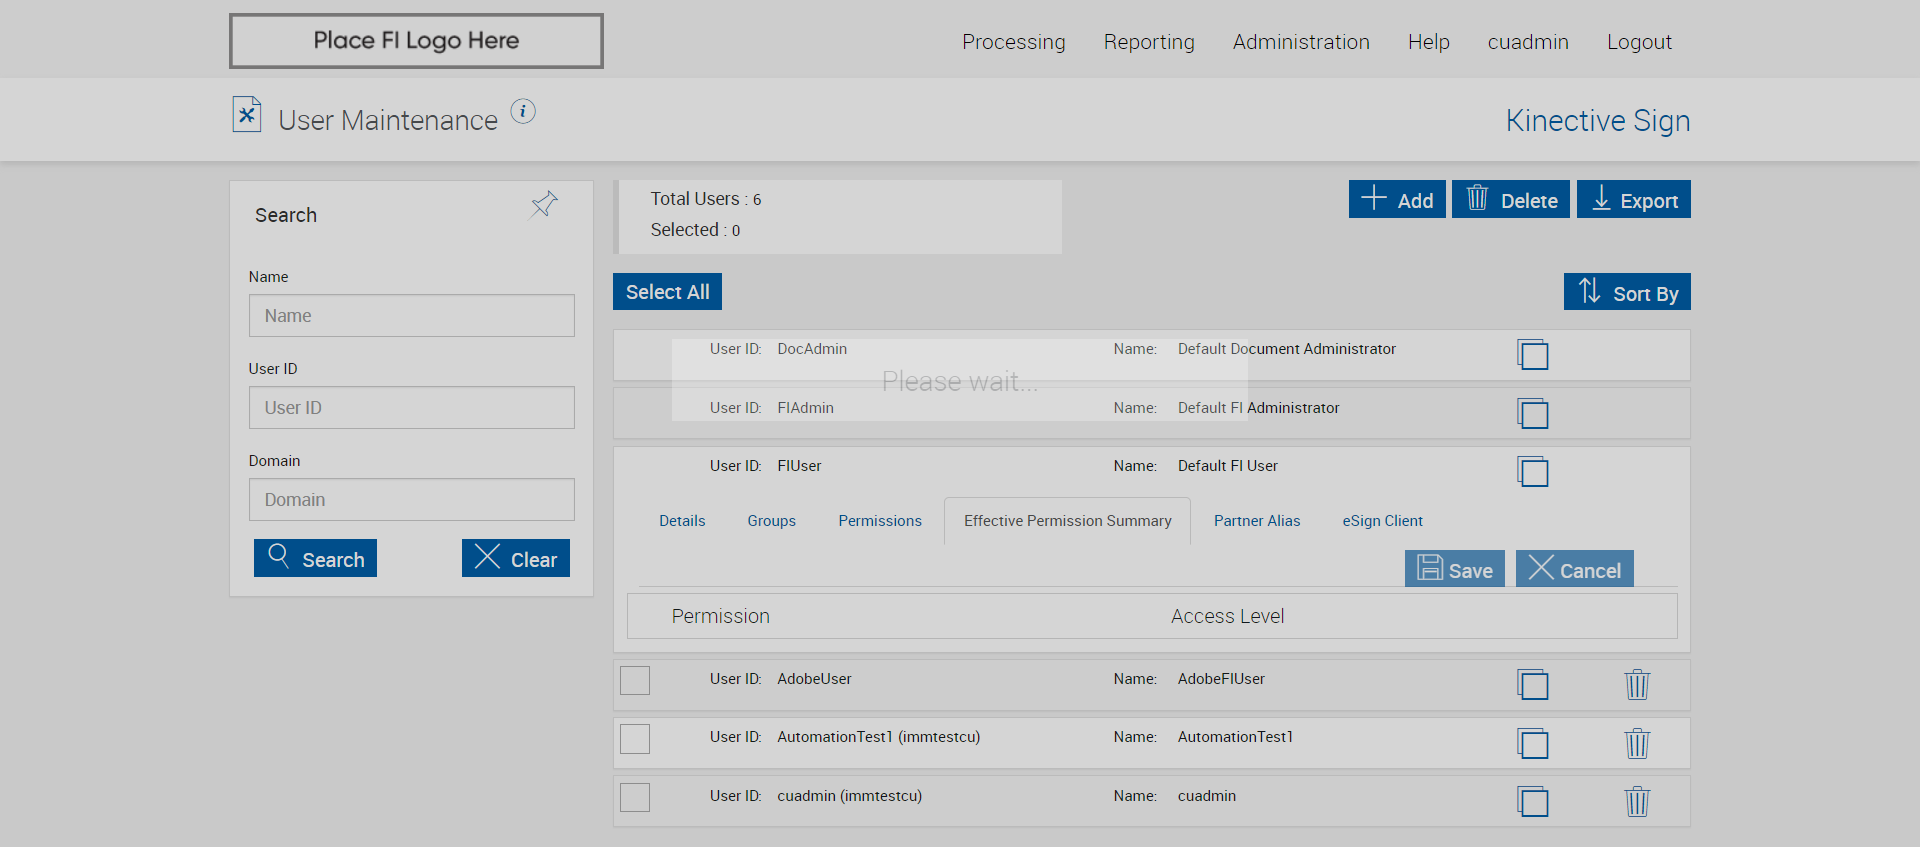
Task: Click copy icon for DocAdmin user
Action: coord(1532,355)
